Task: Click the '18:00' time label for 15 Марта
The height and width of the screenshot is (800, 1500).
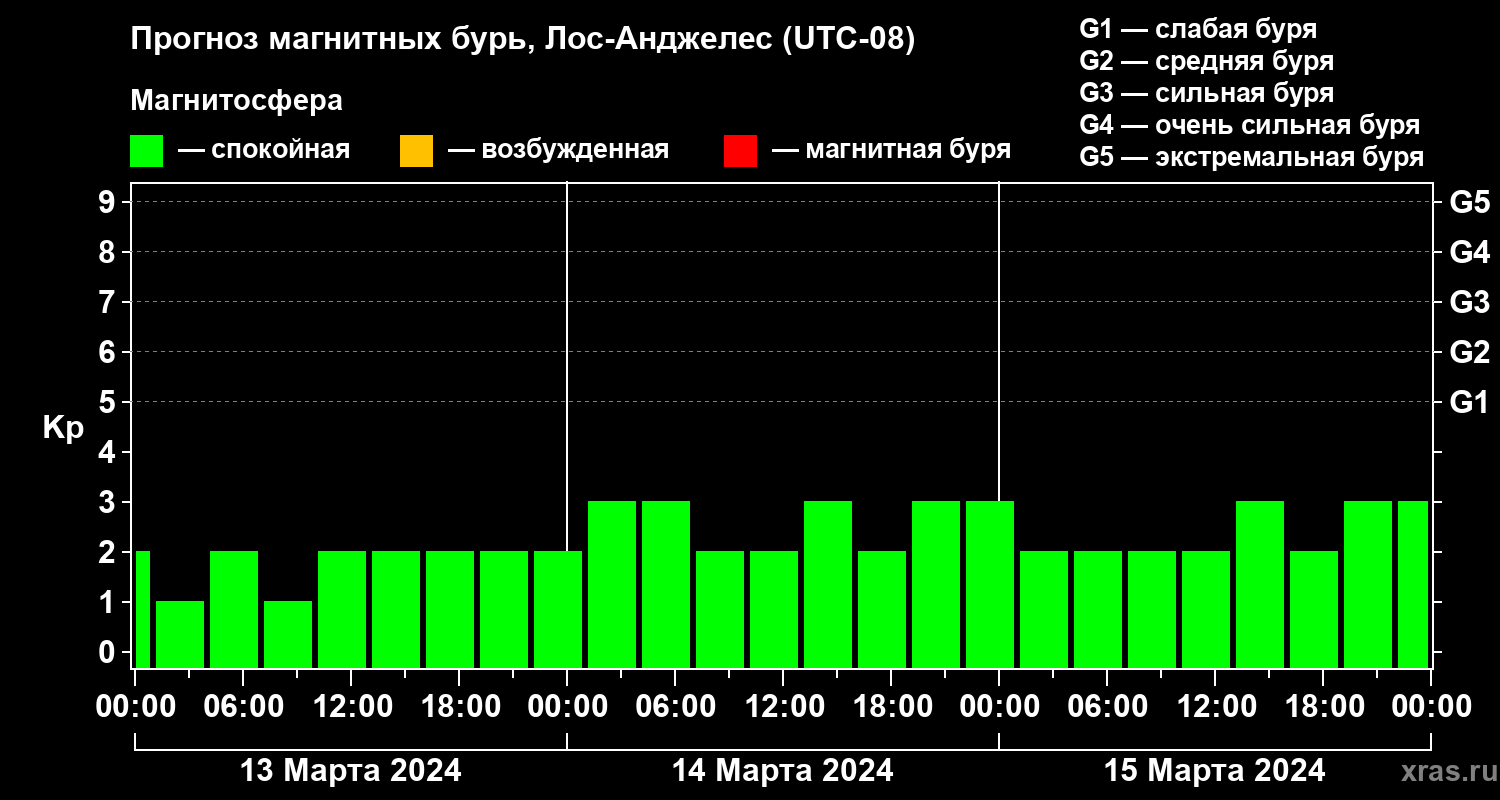Action: (1323, 706)
